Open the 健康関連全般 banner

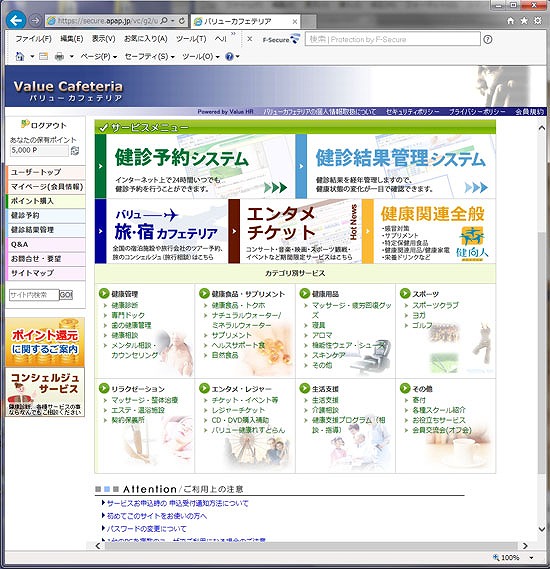429,231
